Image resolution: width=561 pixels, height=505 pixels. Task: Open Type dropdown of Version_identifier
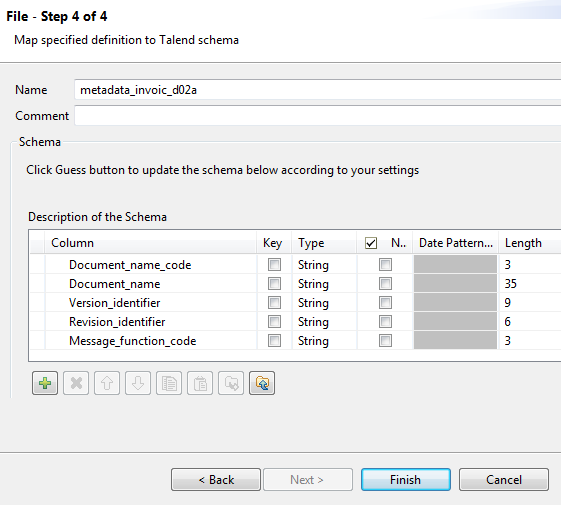click(x=324, y=303)
